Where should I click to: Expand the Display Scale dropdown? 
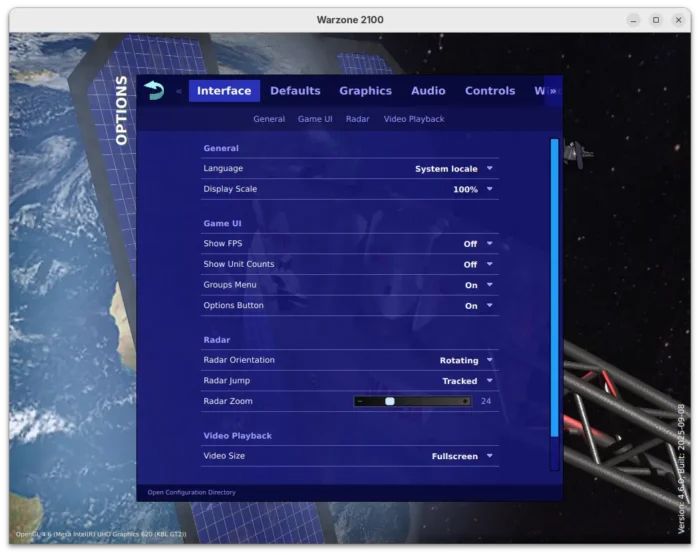pyautogui.click(x=472, y=189)
